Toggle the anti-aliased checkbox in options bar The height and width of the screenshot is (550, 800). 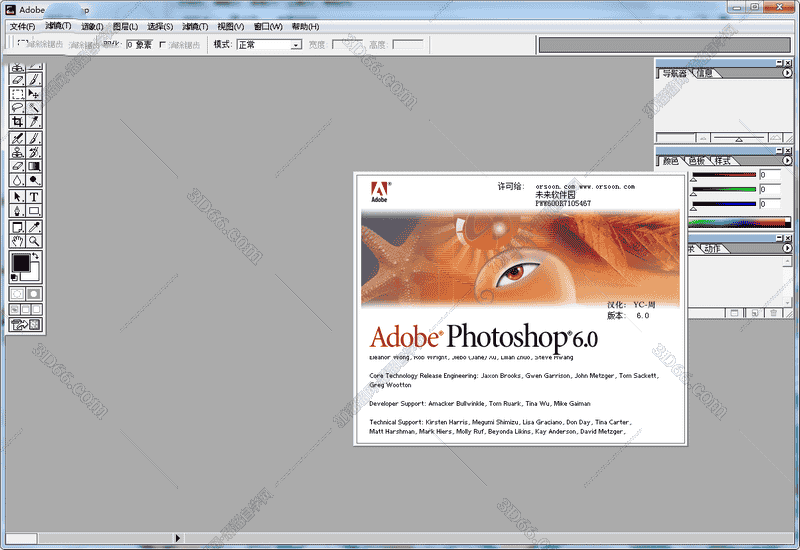pyautogui.click(x=163, y=45)
